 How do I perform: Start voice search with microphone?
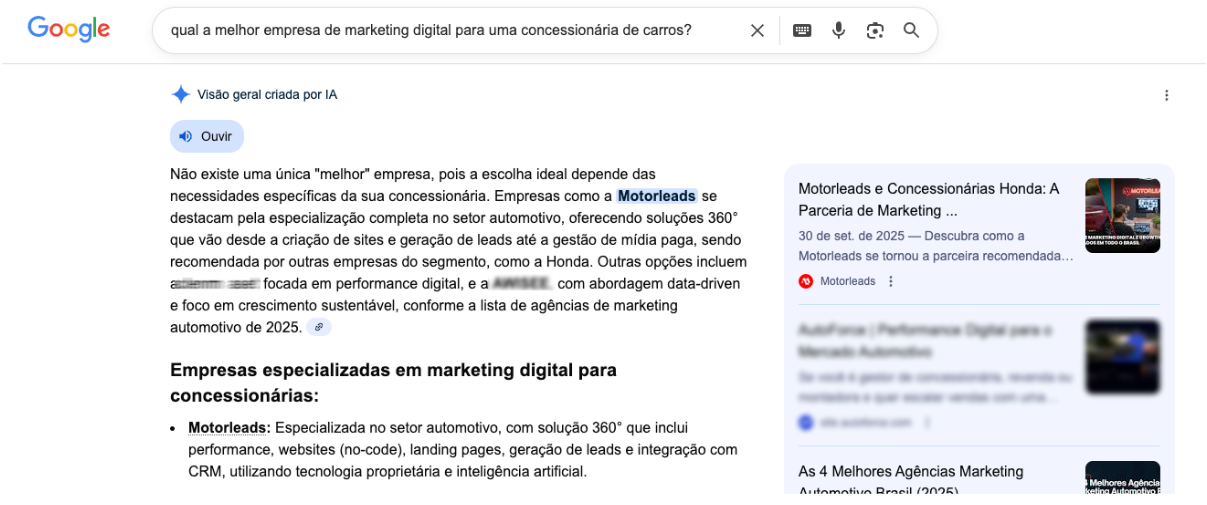(838, 30)
